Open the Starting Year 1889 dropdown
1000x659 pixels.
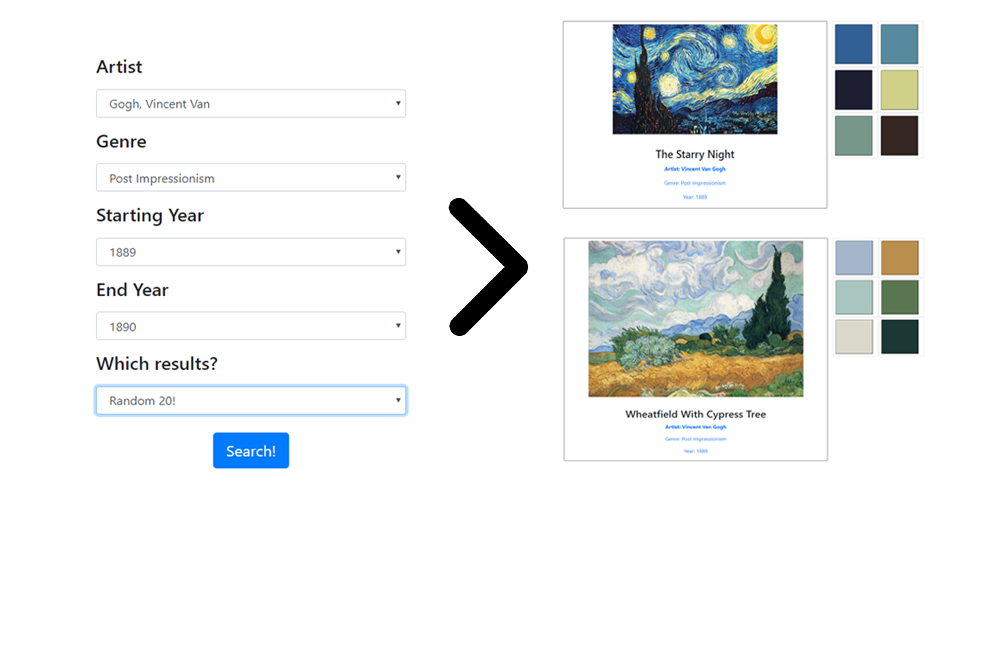pos(251,252)
